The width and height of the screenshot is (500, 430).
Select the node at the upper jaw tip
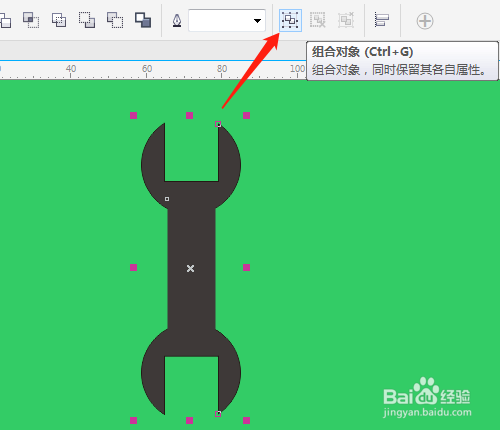[218, 124]
